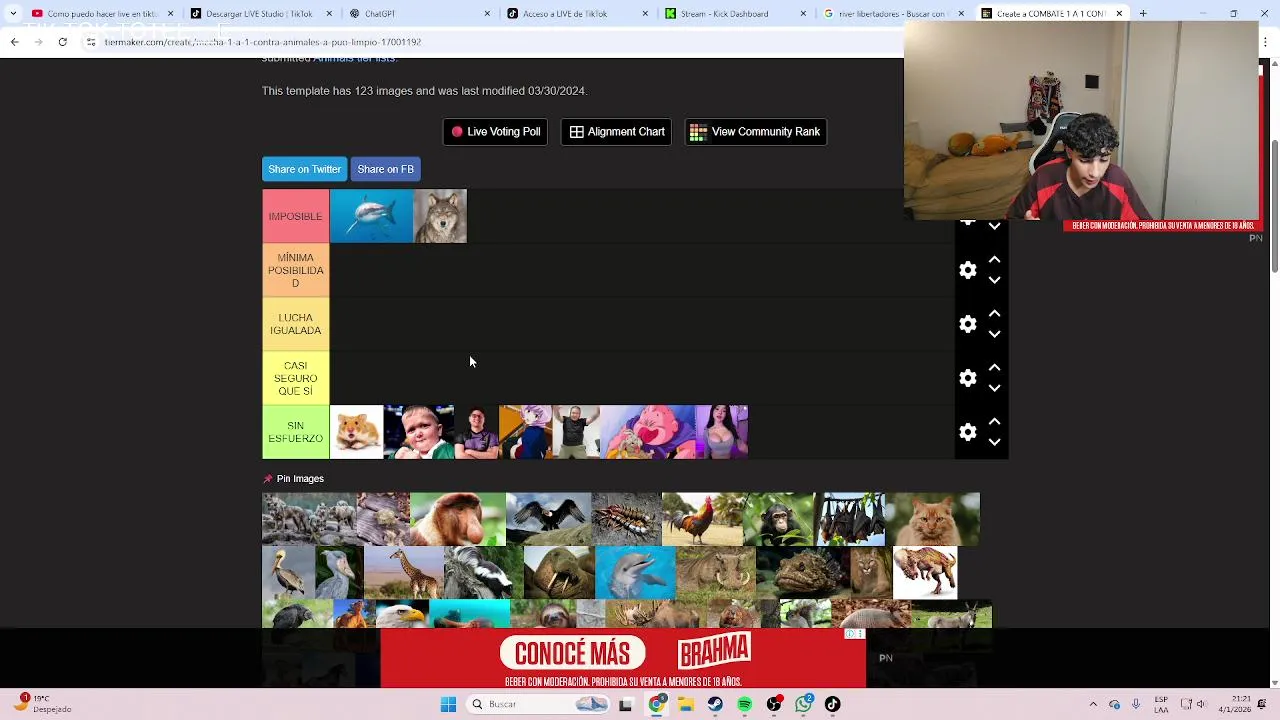Pick the orange cat image in the pool
The width and height of the screenshot is (1280, 720).
point(932,519)
